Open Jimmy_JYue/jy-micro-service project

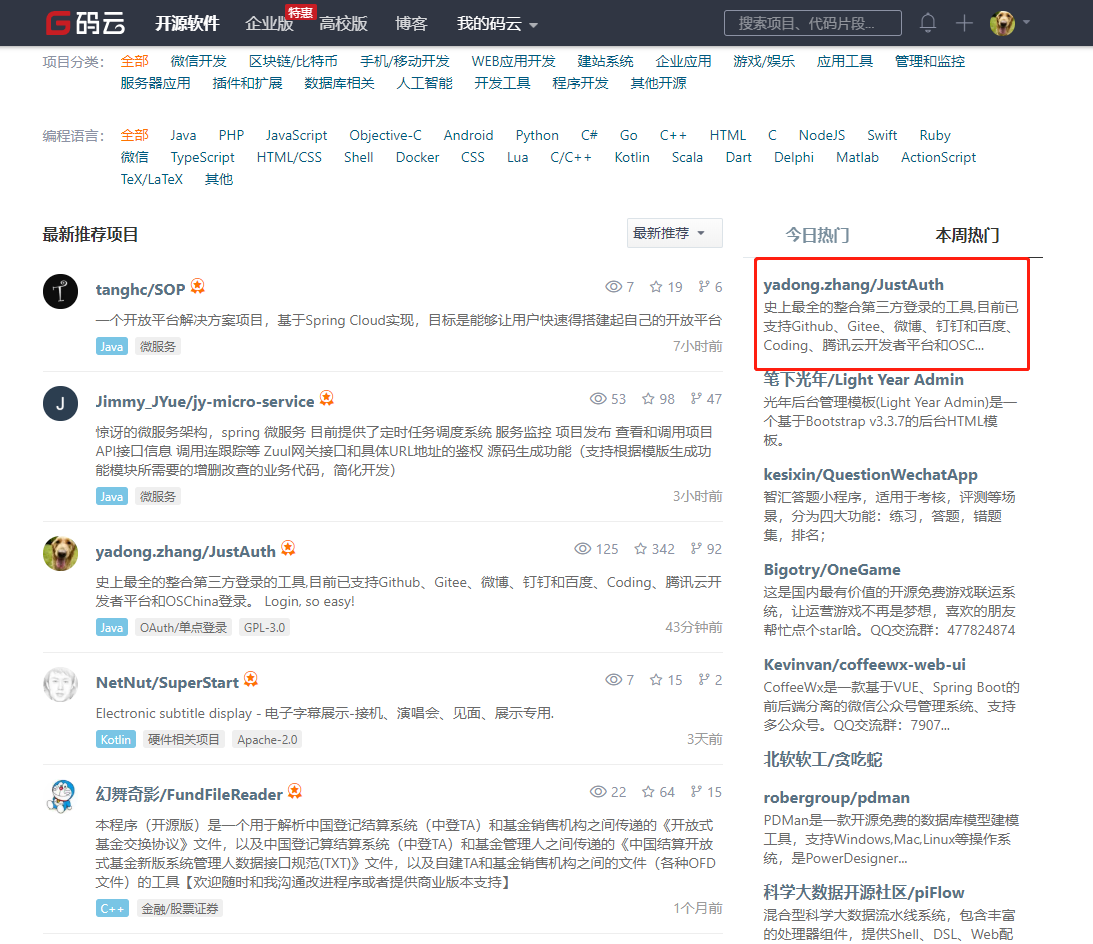205,402
